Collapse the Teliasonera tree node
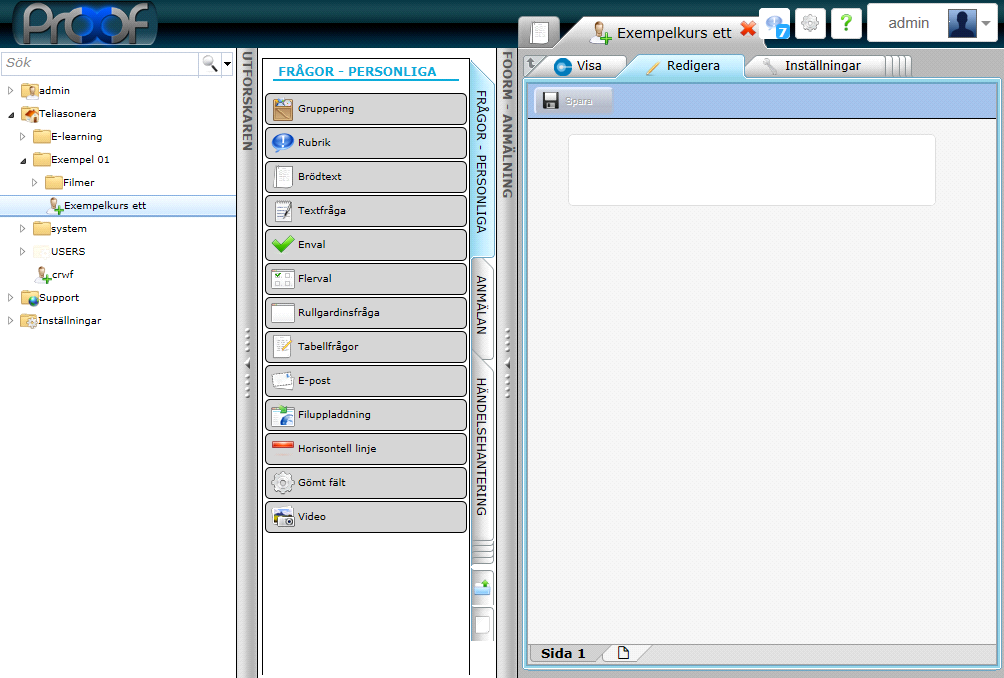The height and width of the screenshot is (678, 1004). (x=11, y=114)
